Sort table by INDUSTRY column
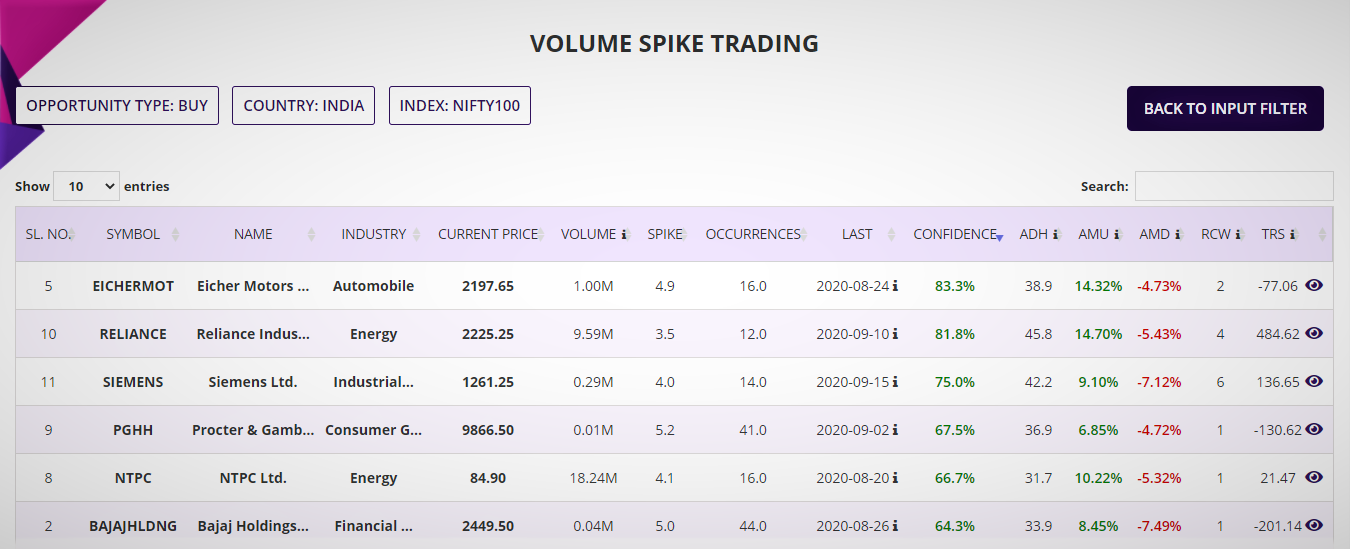Screen dimensions: 1350x549 [x=374, y=234]
